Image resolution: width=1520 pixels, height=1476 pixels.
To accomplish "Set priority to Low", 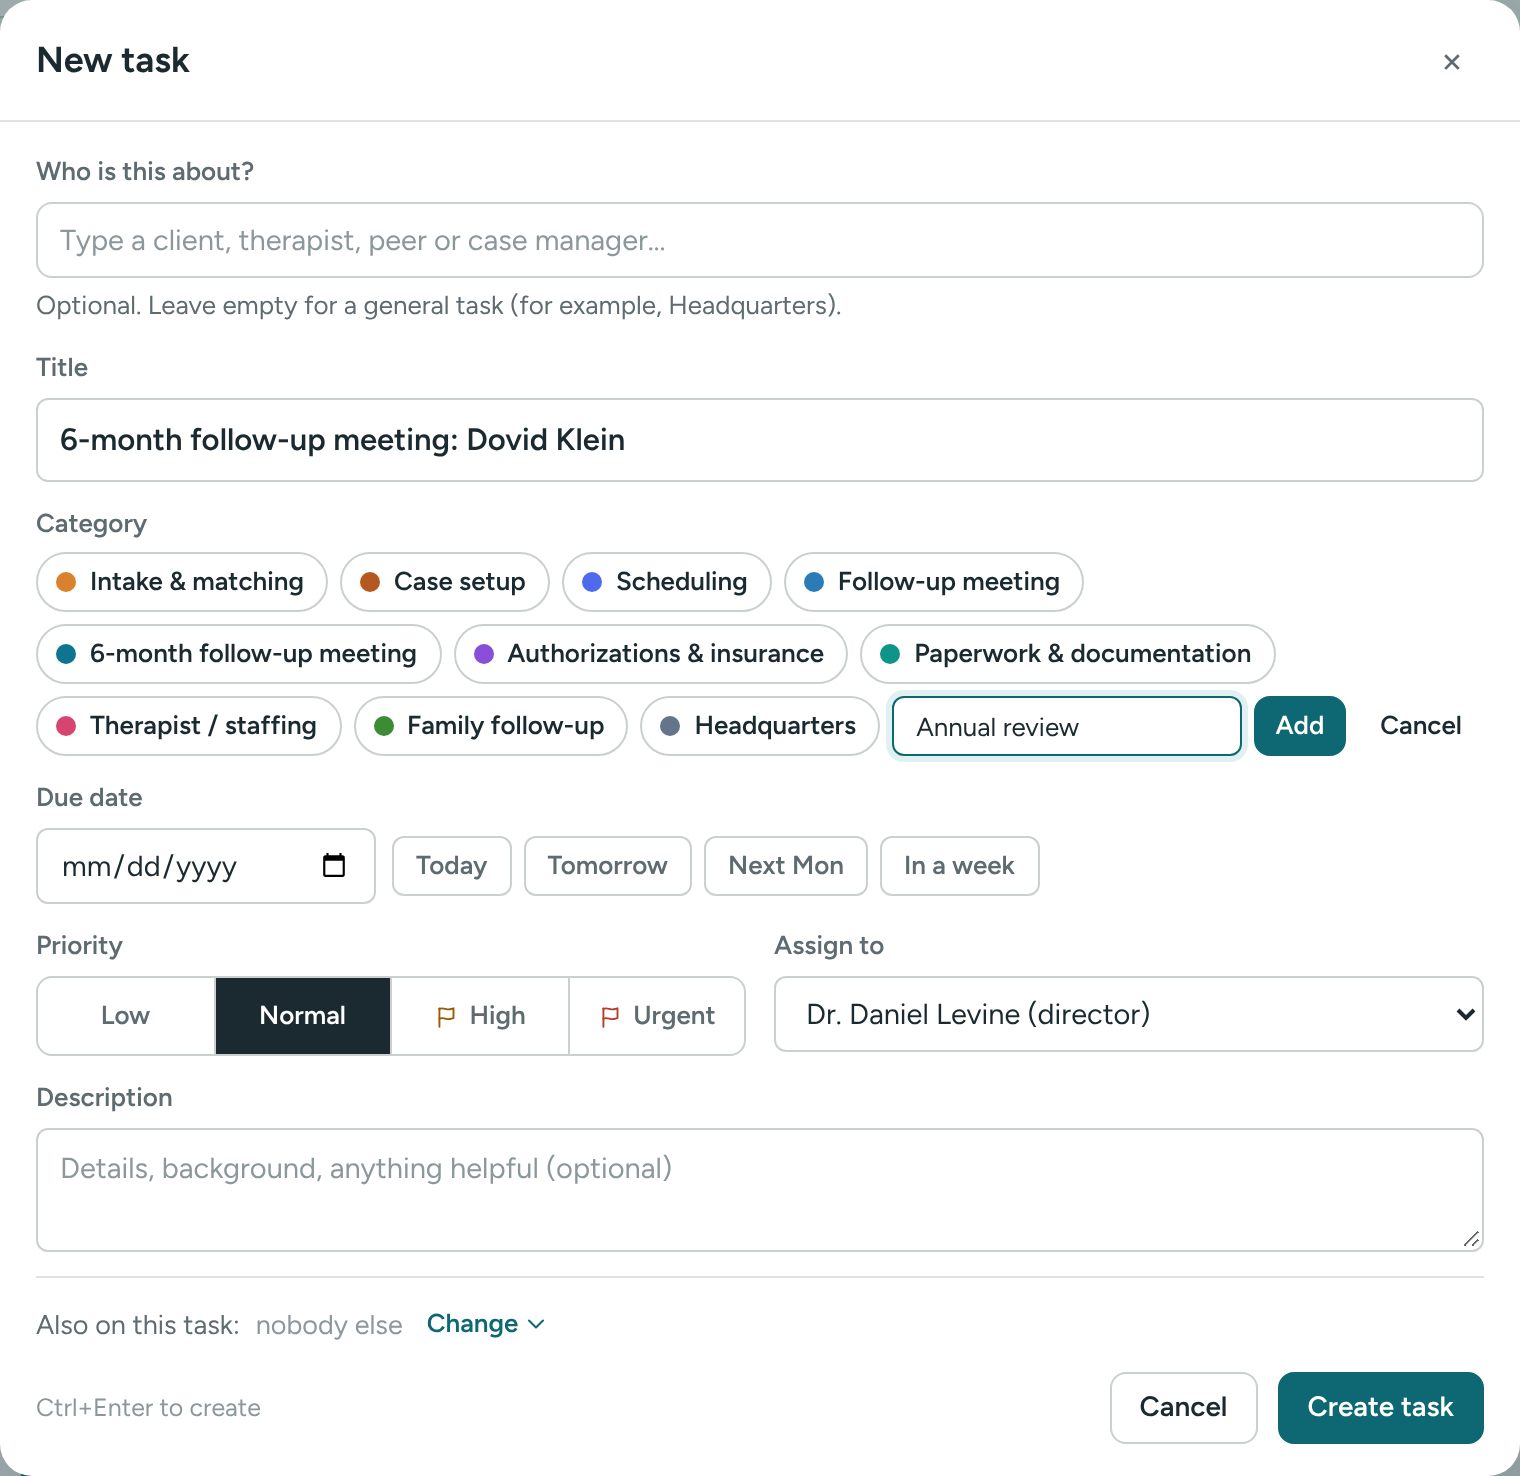I will [126, 1016].
